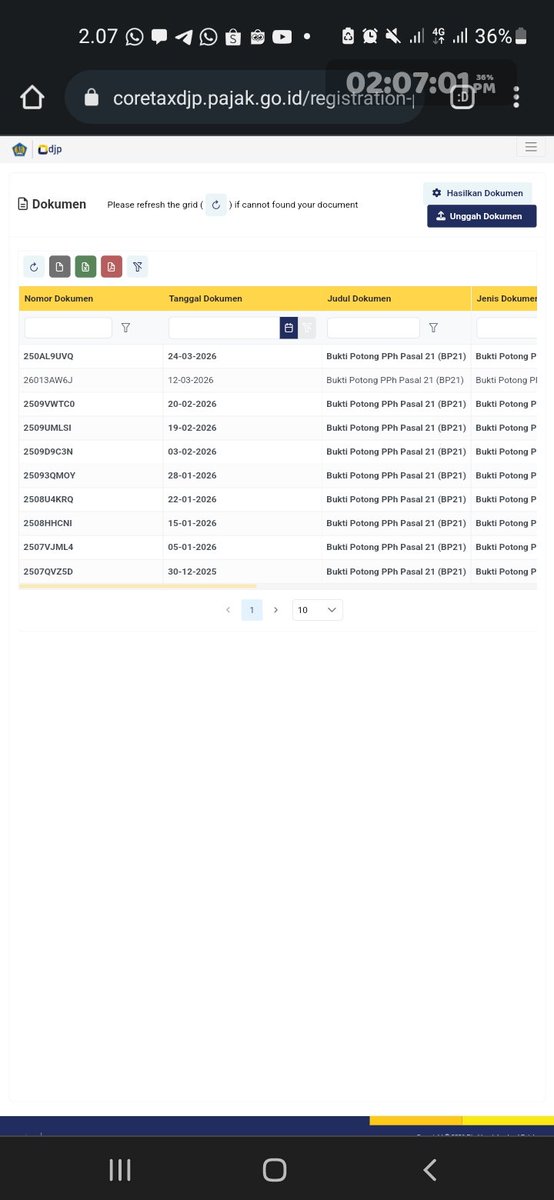Open the filter menu for Judul Dokumen
554x1200 pixels.
[x=433, y=328]
